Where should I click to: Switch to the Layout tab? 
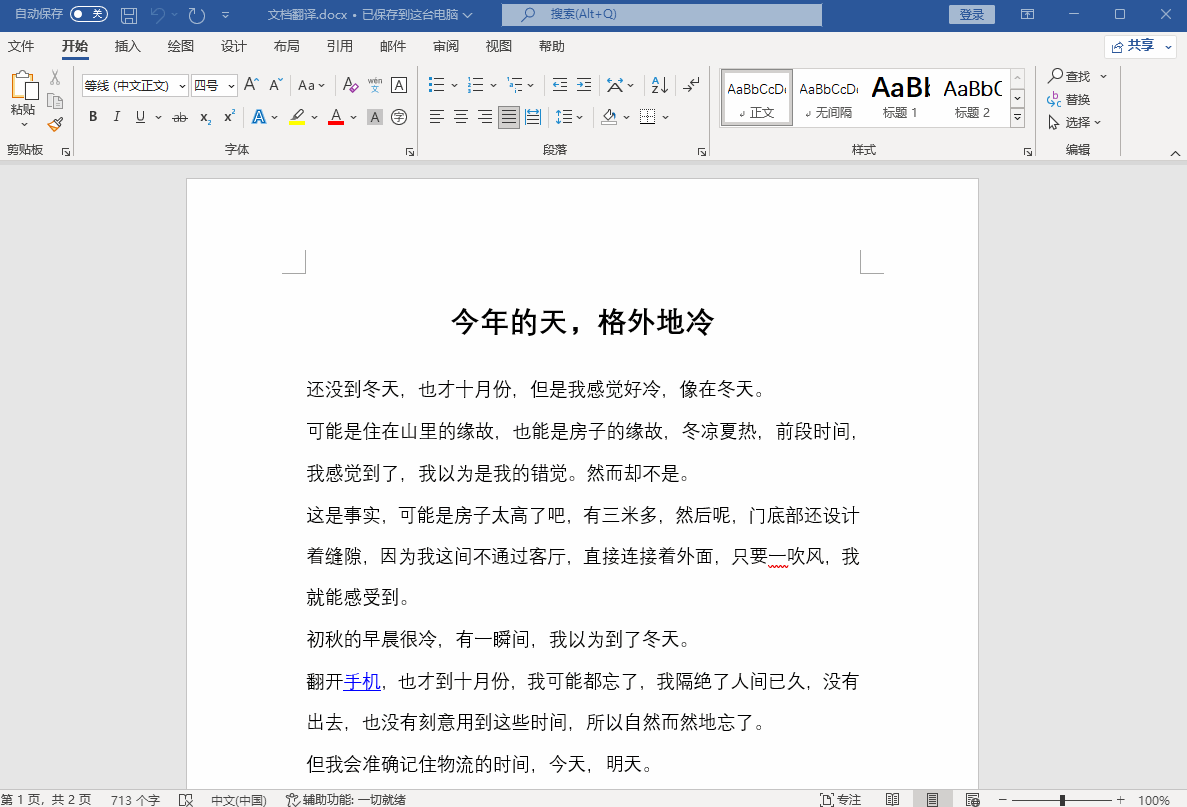[286, 46]
